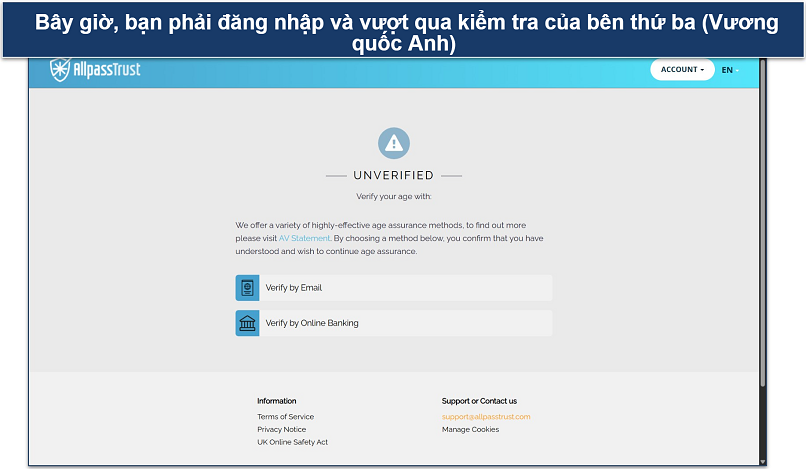Image resolution: width=806 pixels, height=469 pixels.
Task: Open Terms of Service in footer
Action: [285, 416]
